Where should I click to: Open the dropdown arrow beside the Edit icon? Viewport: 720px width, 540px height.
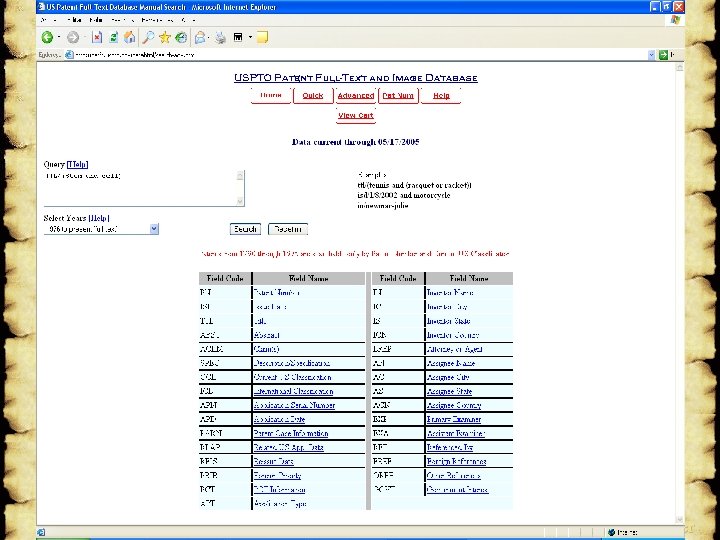coord(250,37)
